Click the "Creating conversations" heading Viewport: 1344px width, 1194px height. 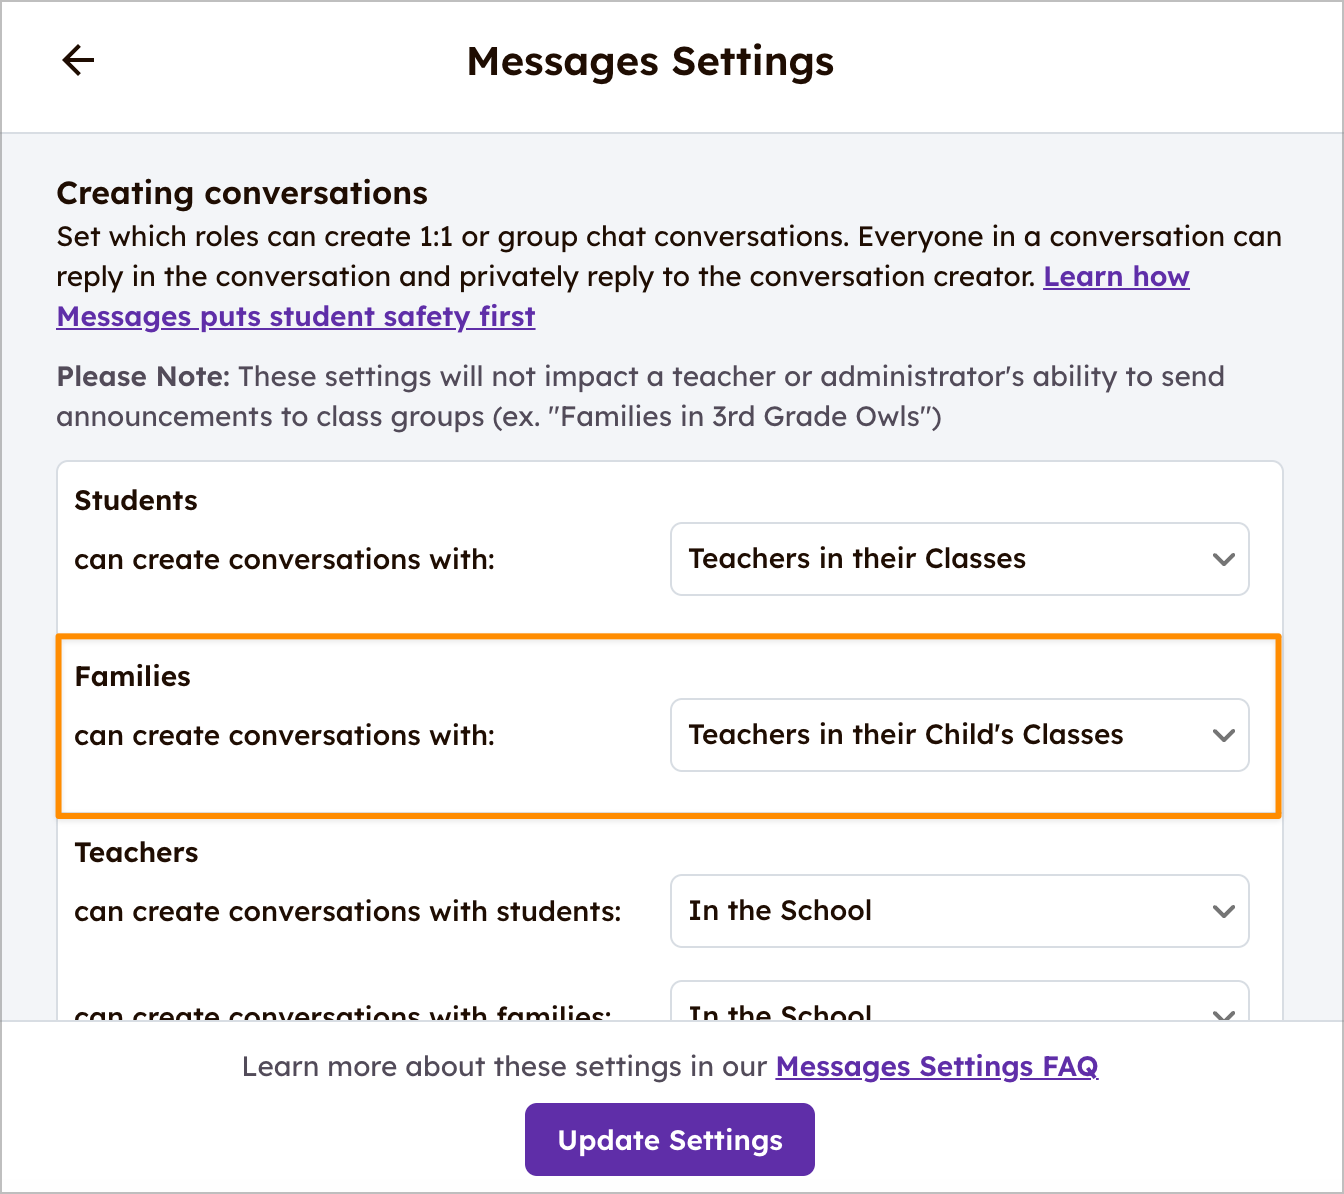pyautogui.click(x=242, y=193)
